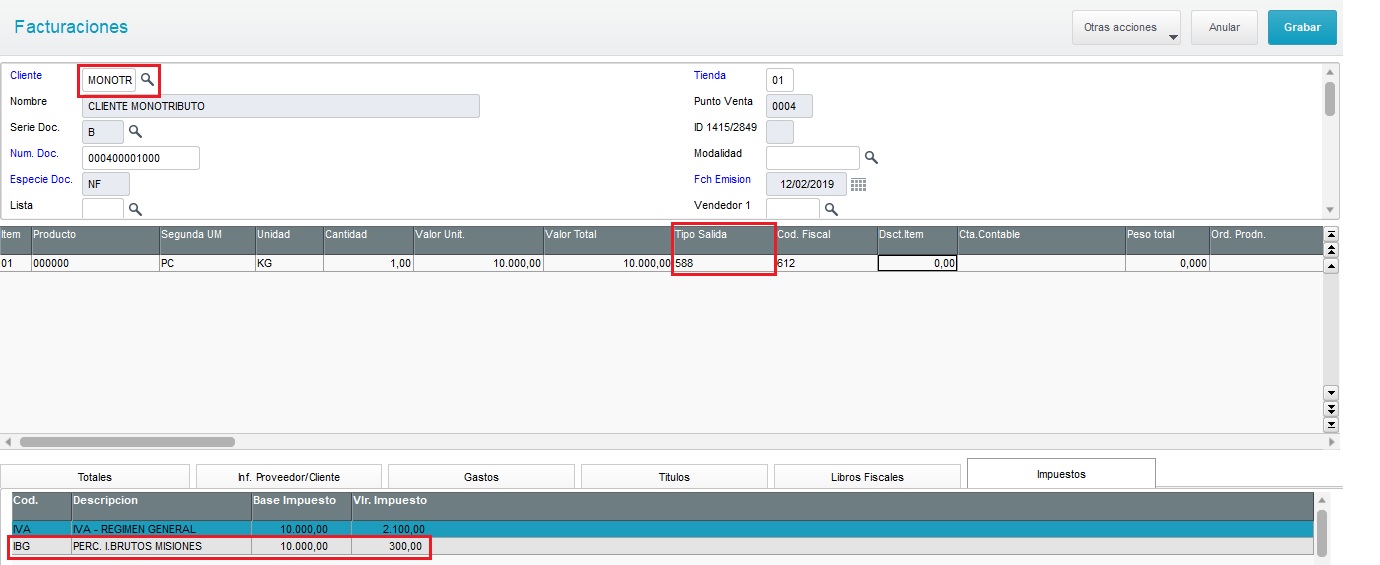This screenshot has width=1380, height=565.
Task: Switch to the Totales tab
Action: [95, 477]
